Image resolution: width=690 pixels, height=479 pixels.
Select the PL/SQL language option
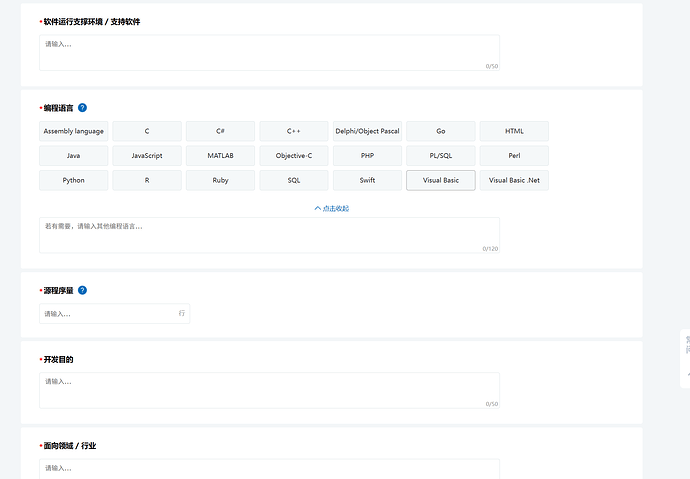(x=440, y=156)
